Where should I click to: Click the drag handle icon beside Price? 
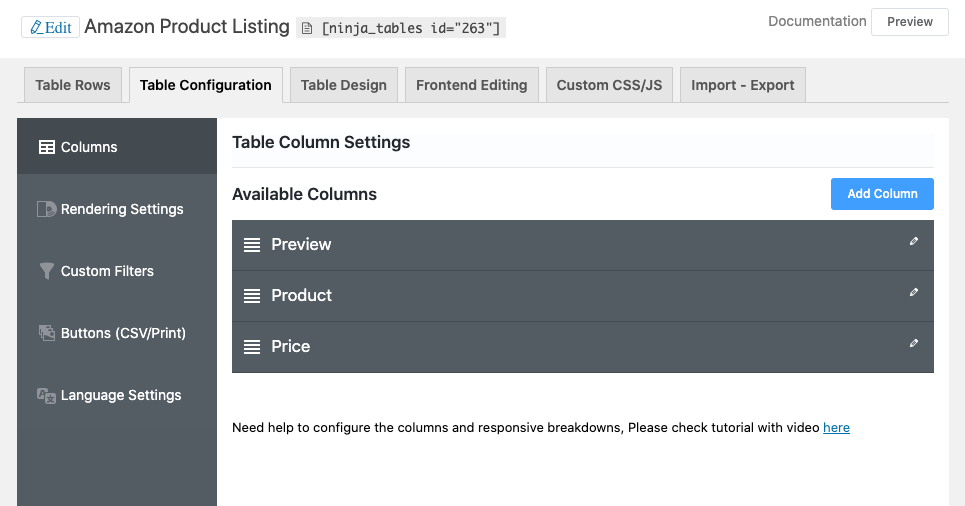[252, 347]
